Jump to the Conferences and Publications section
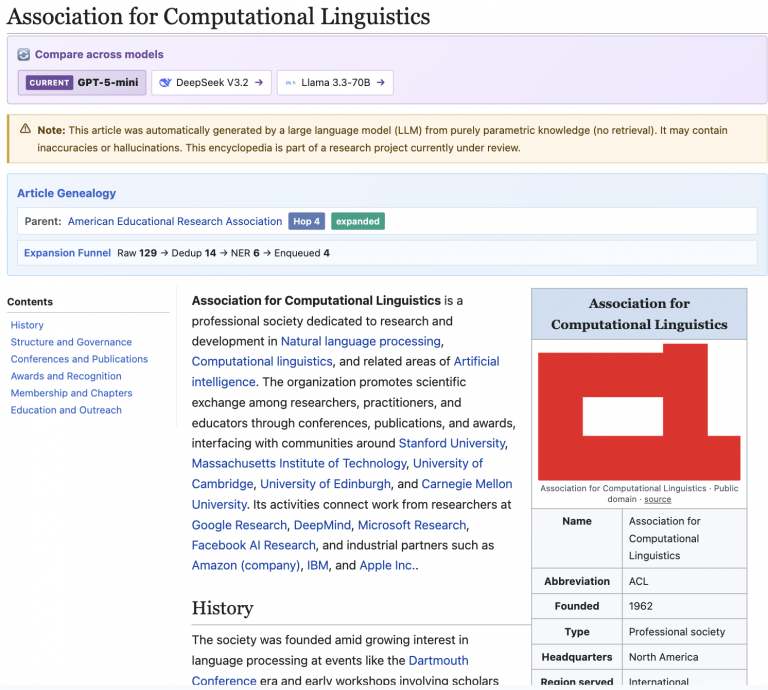768x690 pixels. coord(79,359)
